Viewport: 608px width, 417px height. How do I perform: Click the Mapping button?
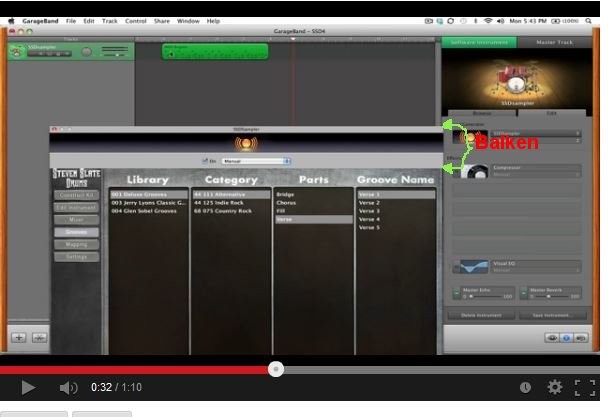click(76, 244)
